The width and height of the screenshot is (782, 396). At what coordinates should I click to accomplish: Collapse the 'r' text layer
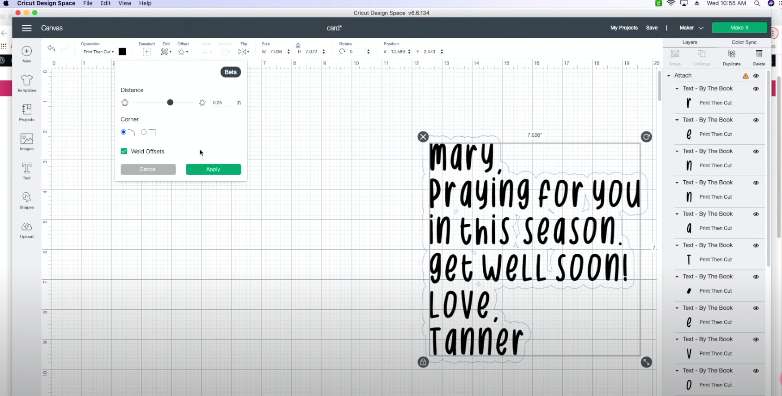tap(677, 89)
